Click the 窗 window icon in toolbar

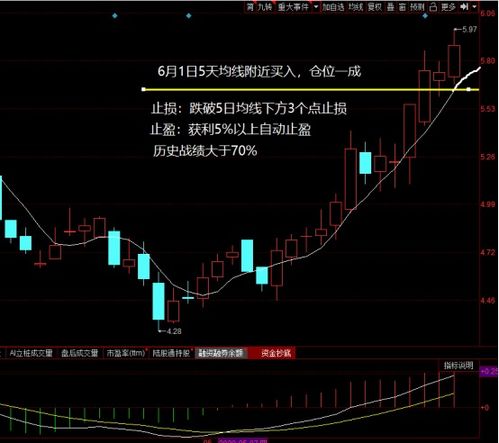pos(402,7)
